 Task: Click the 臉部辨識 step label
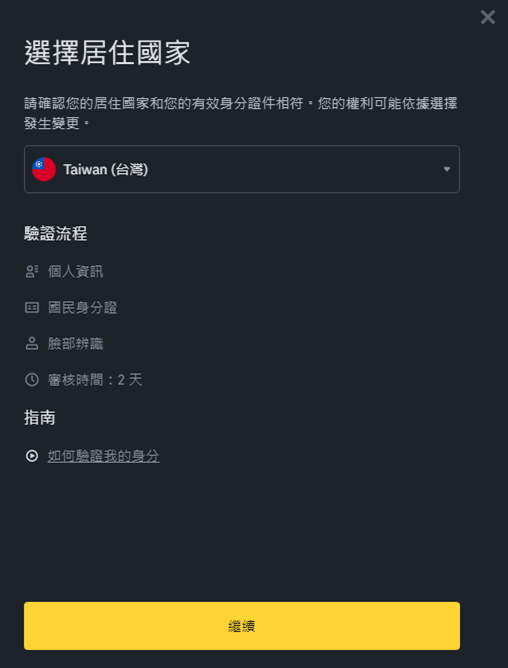coord(75,343)
